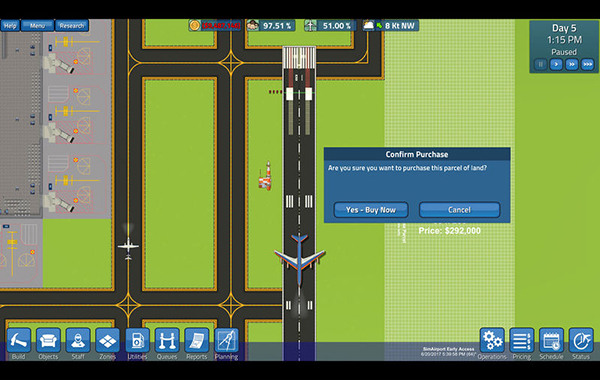The image size is (600, 380).
Task: Cancel the land purchase dialog
Action: click(x=459, y=210)
